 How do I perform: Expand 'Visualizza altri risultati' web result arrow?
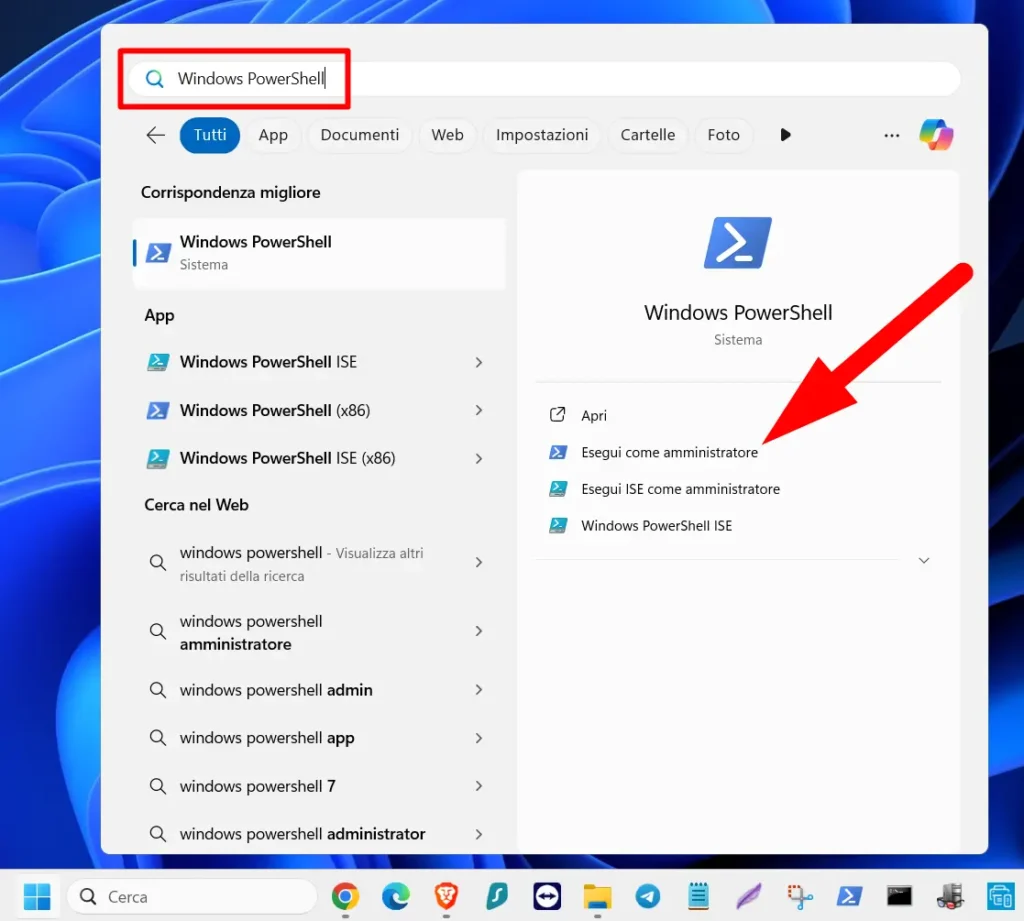point(479,562)
